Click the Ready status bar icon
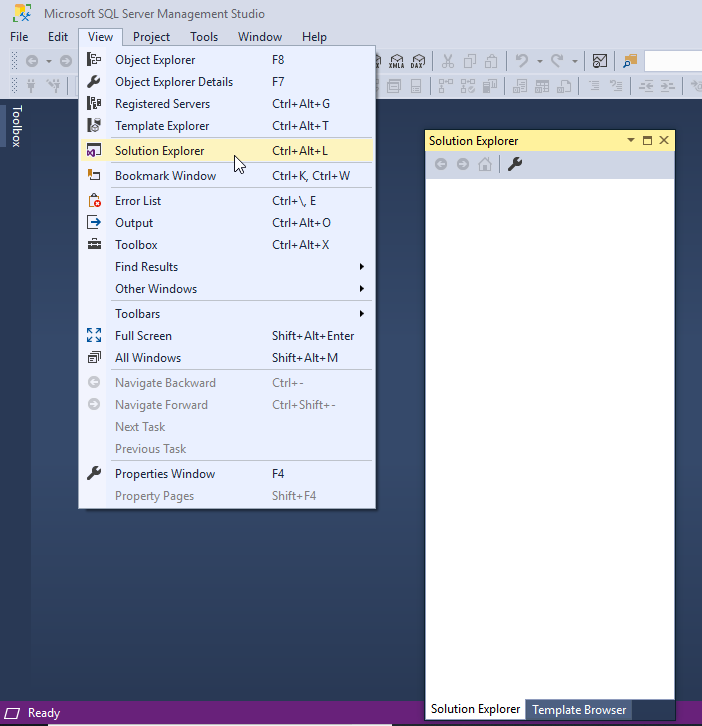Image resolution: width=702 pixels, height=726 pixels. pyautogui.click(x=13, y=713)
